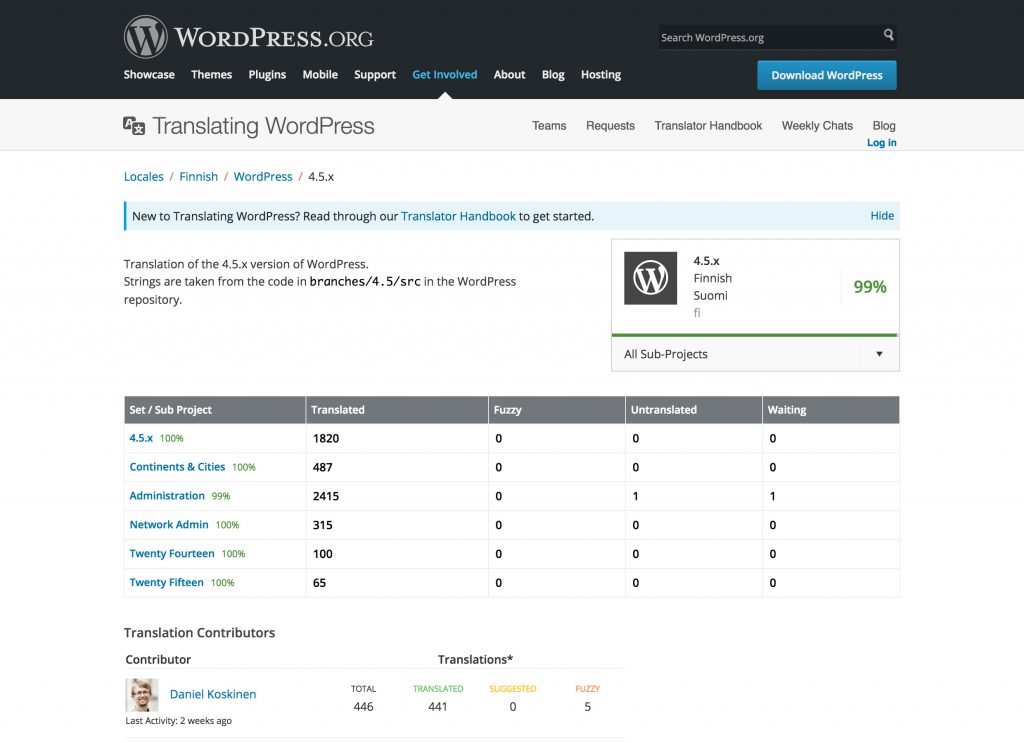Go to Finnish breadcrumb
The height and width of the screenshot is (743, 1024).
(199, 176)
